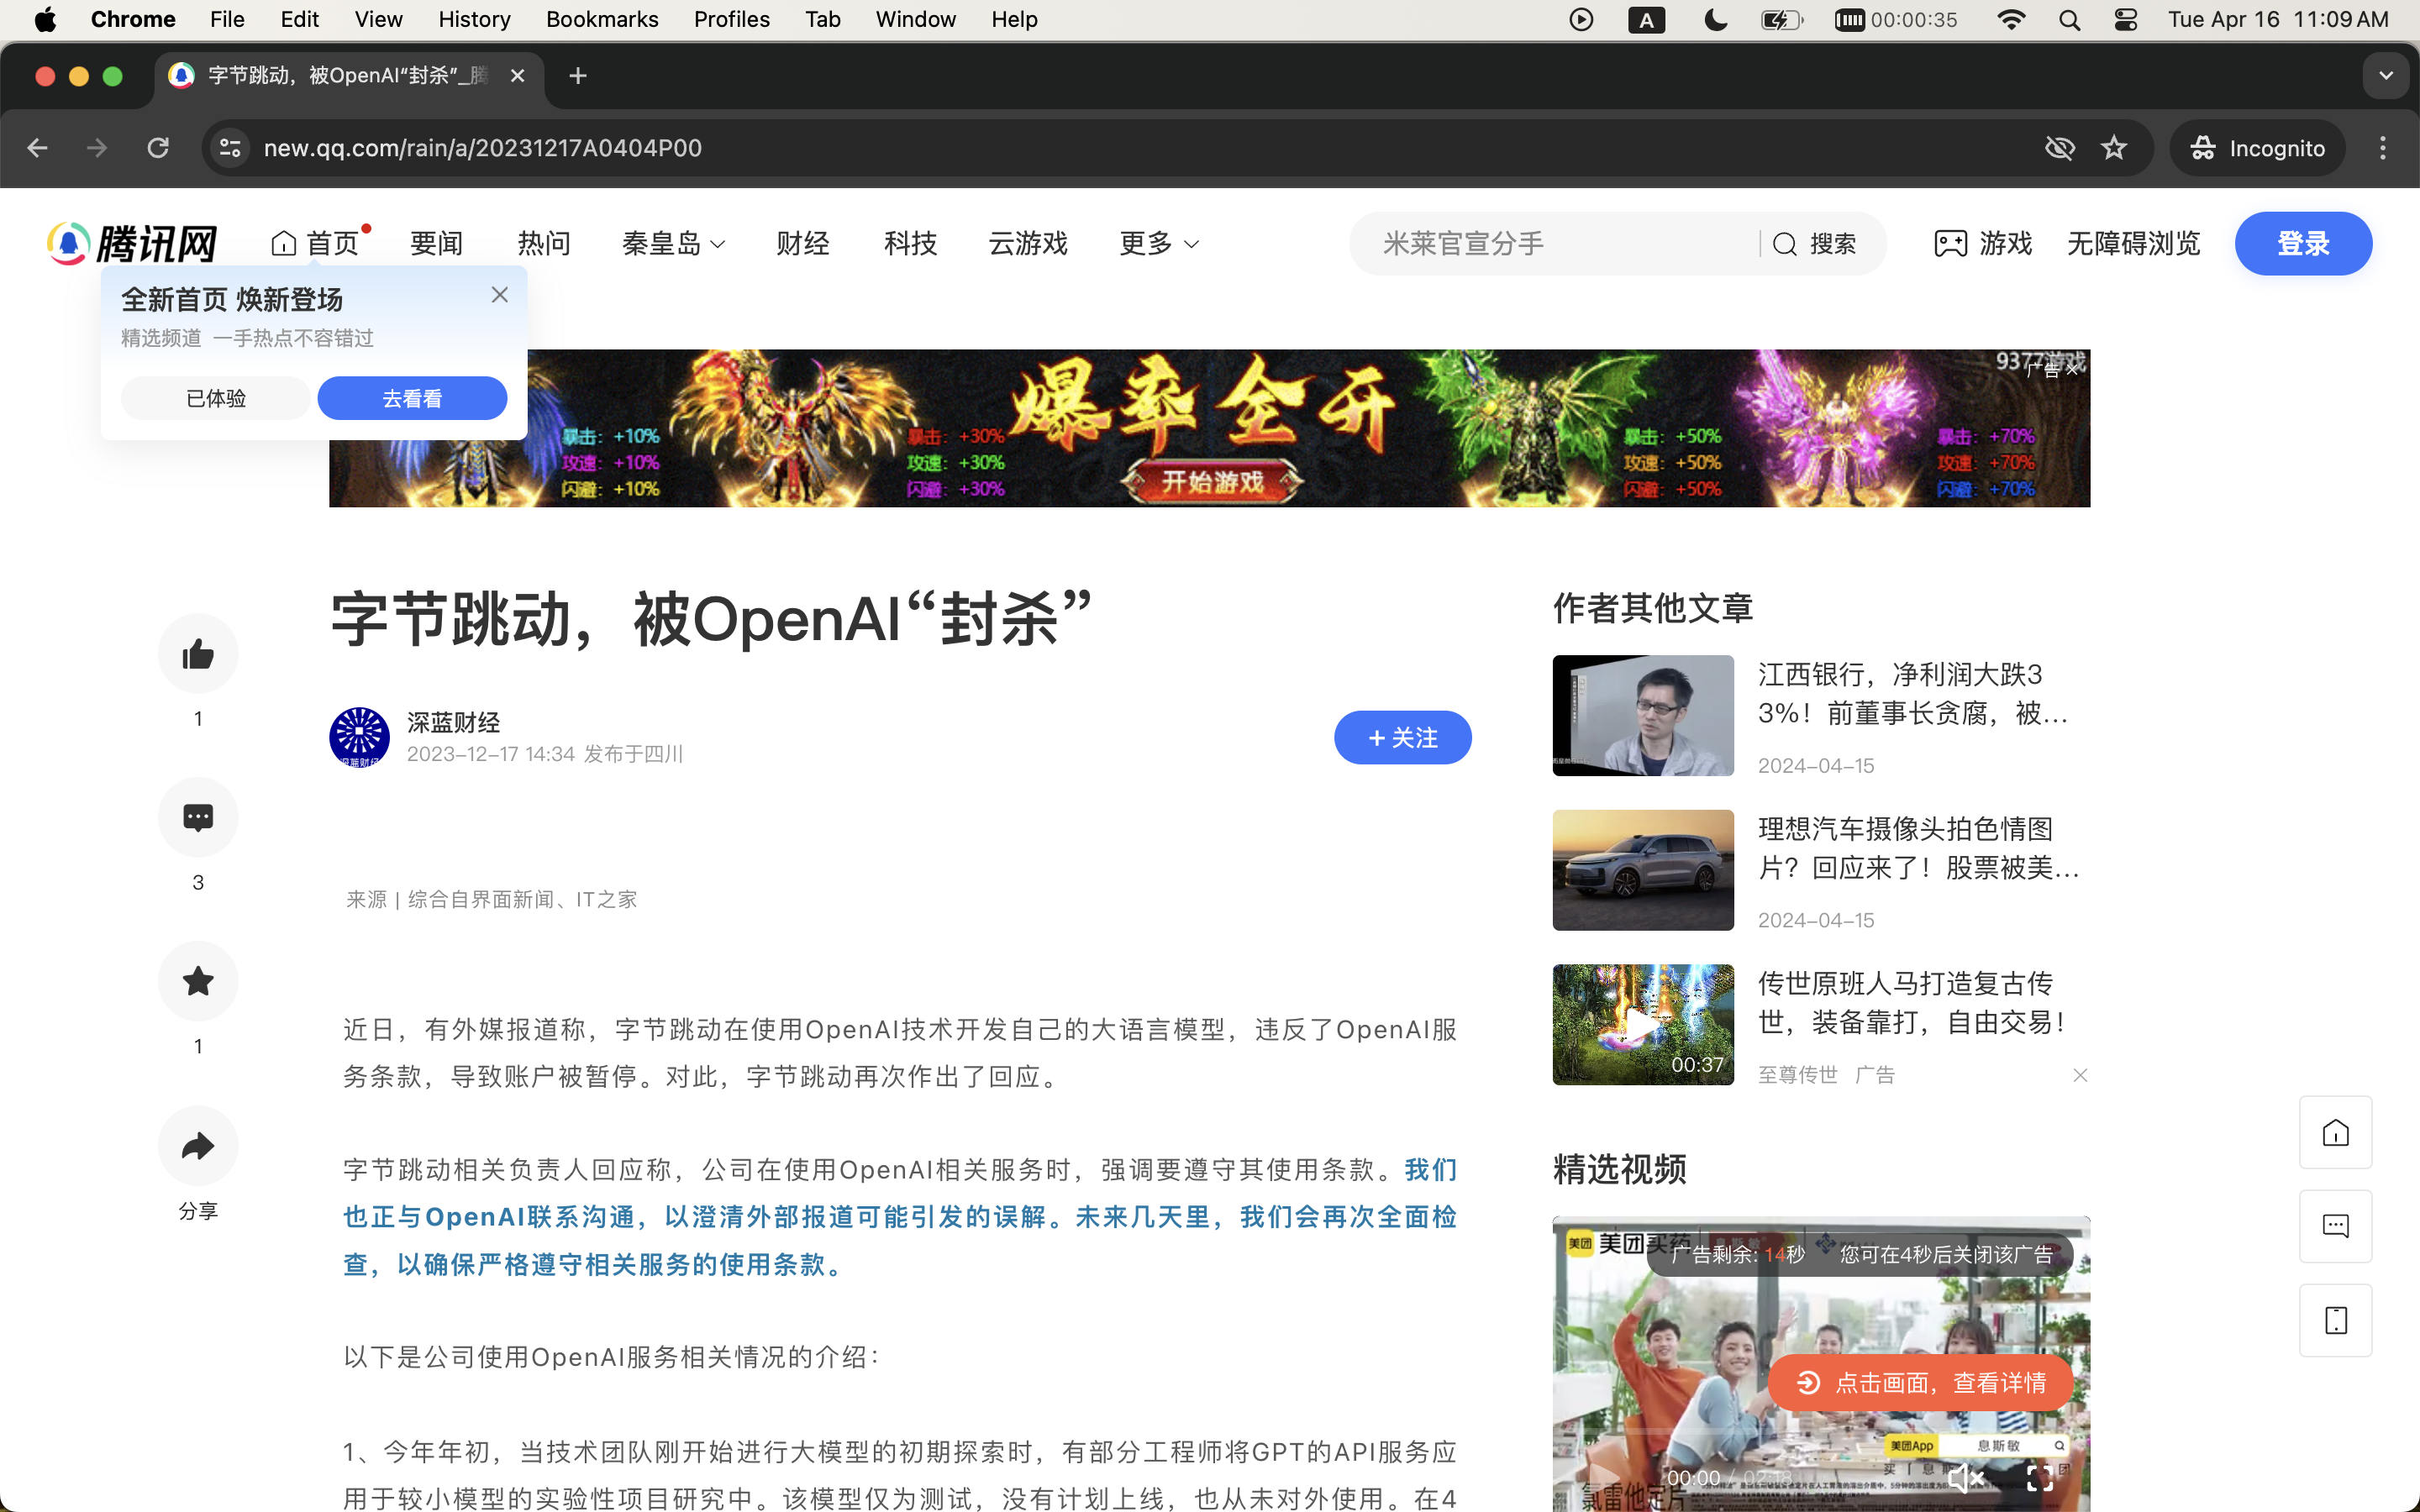Open the comments bubble icon in left sidebar
The width and height of the screenshot is (2420, 1512).
coord(198,817)
